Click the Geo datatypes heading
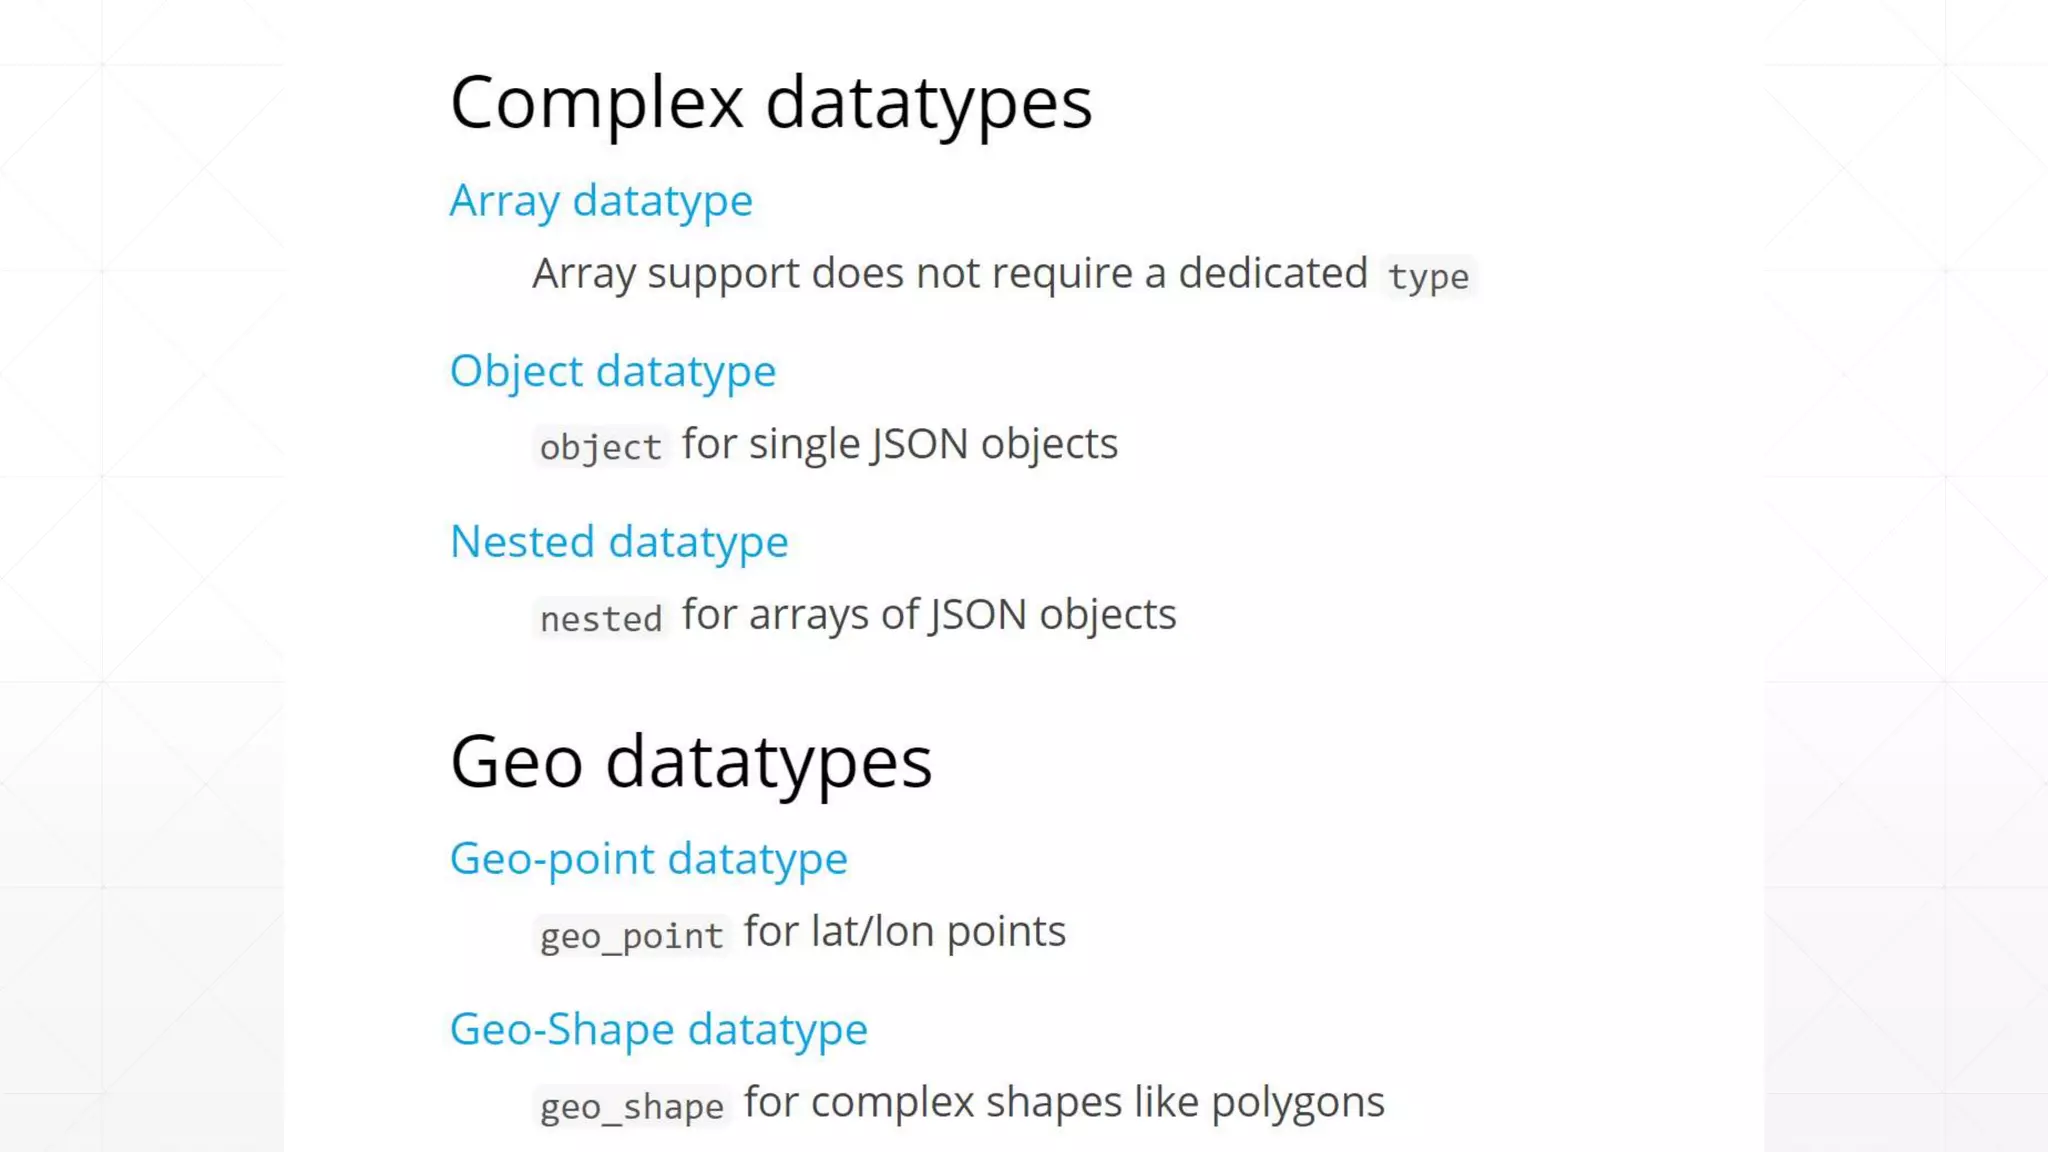The image size is (2048, 1152). click(690, 762)
